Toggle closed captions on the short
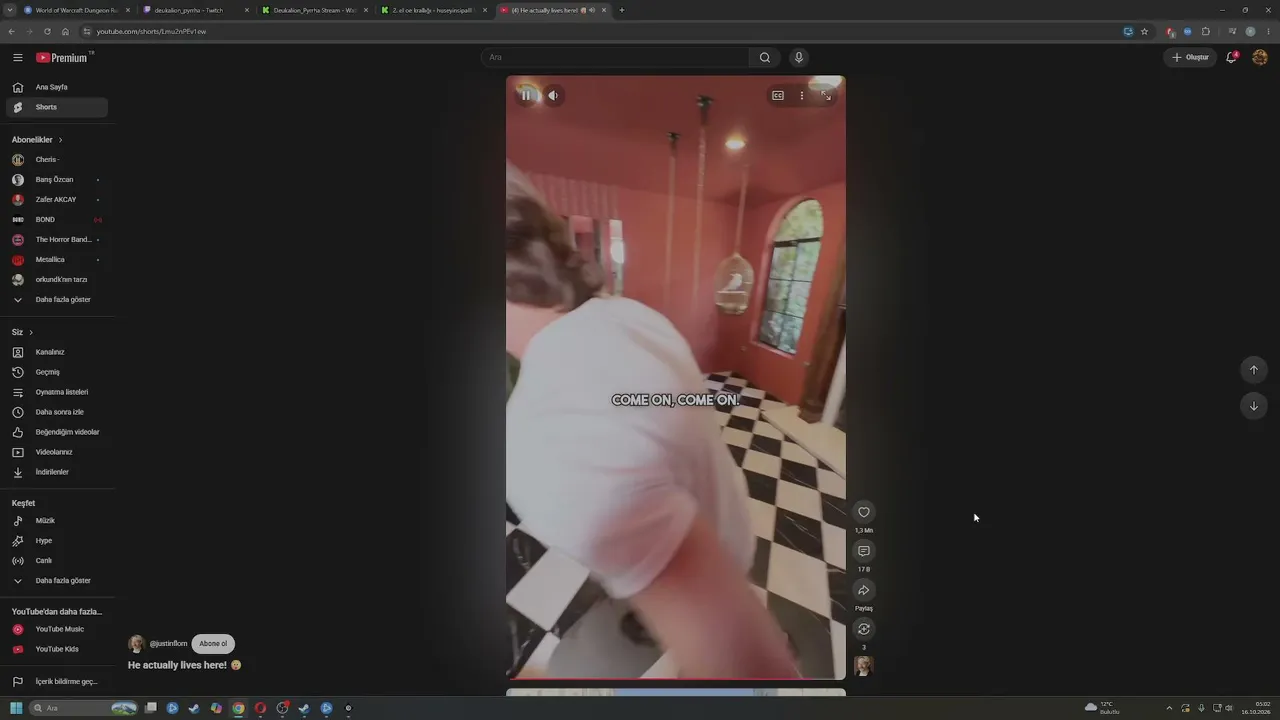 pyautogui.click(x=777, y=96)
